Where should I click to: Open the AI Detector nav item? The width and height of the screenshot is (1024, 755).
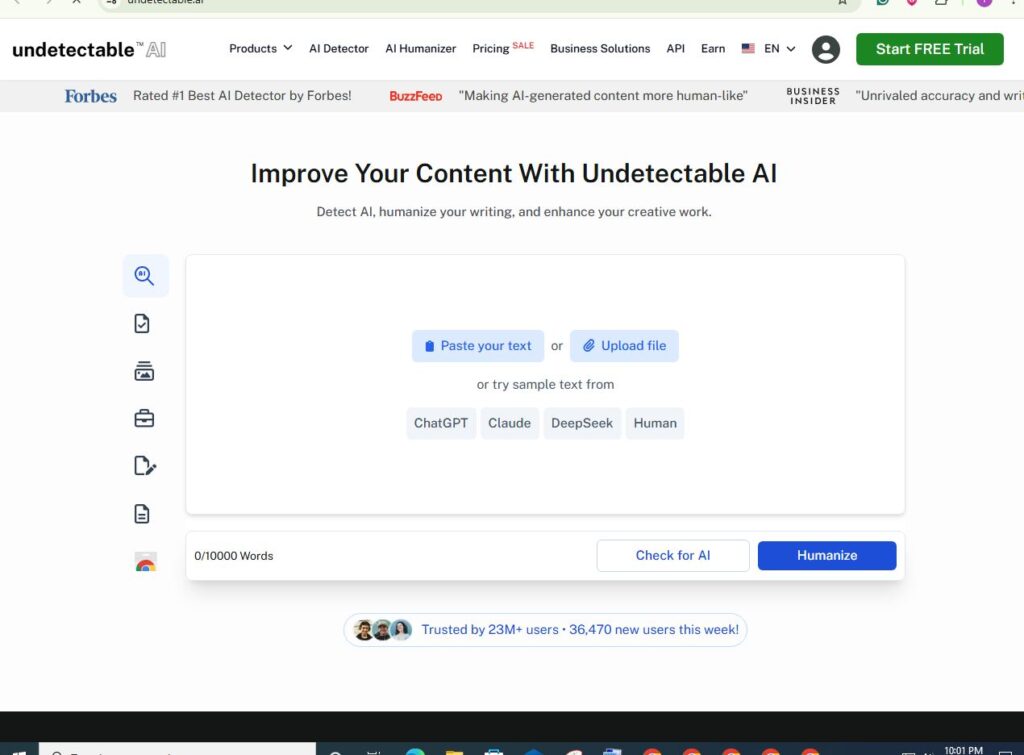coord(339,48)
